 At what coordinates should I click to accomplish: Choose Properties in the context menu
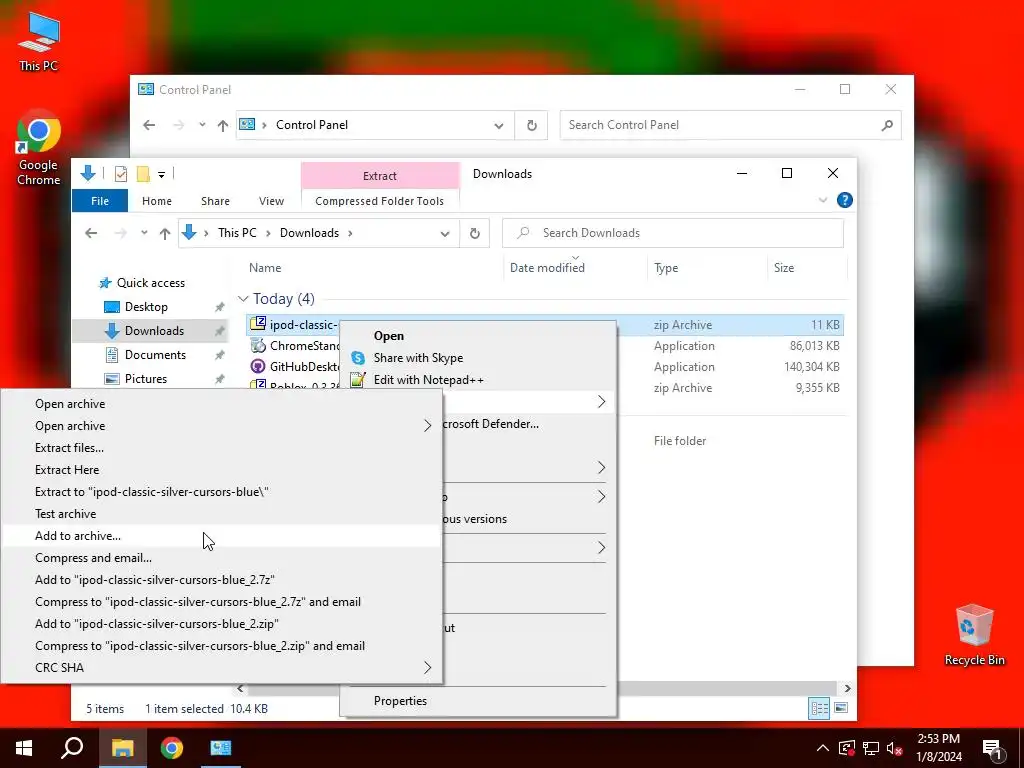click(x=400, y=701)
